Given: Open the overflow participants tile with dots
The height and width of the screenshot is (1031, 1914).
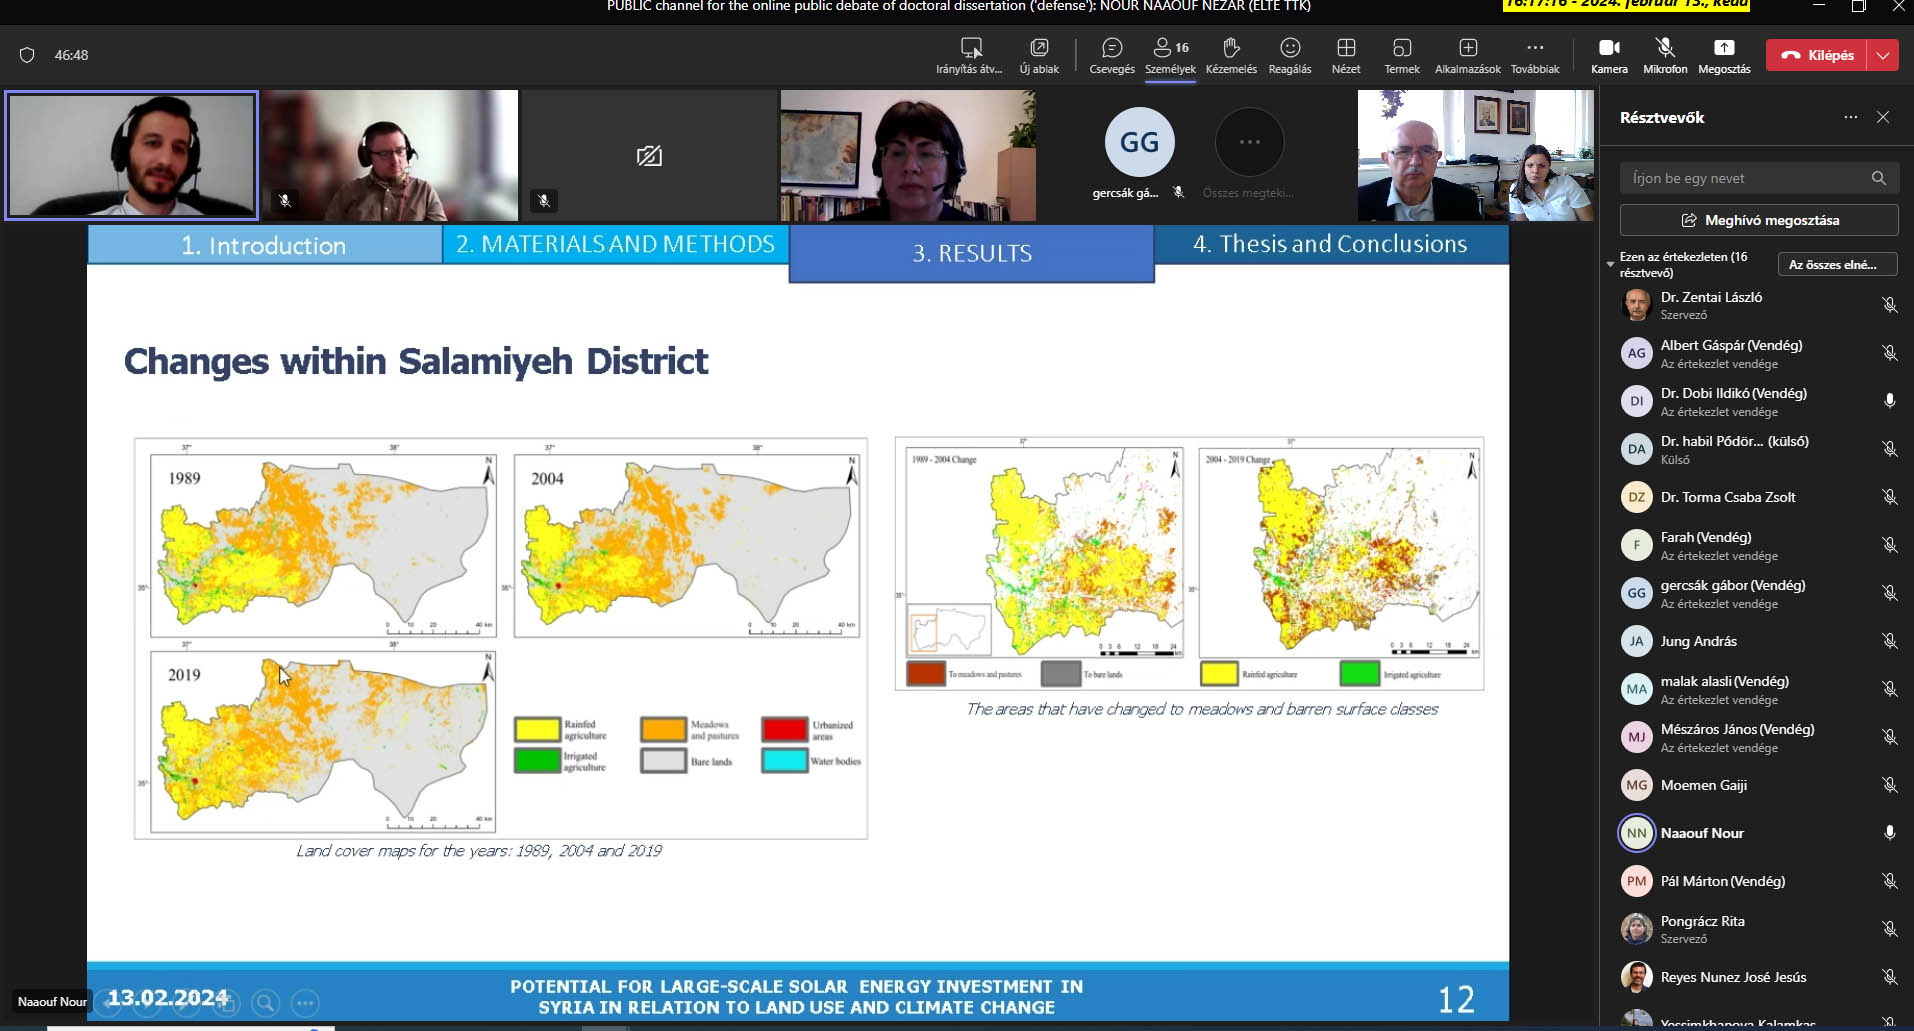Looking at the screenshot, I should click(x=1250, y=142).
